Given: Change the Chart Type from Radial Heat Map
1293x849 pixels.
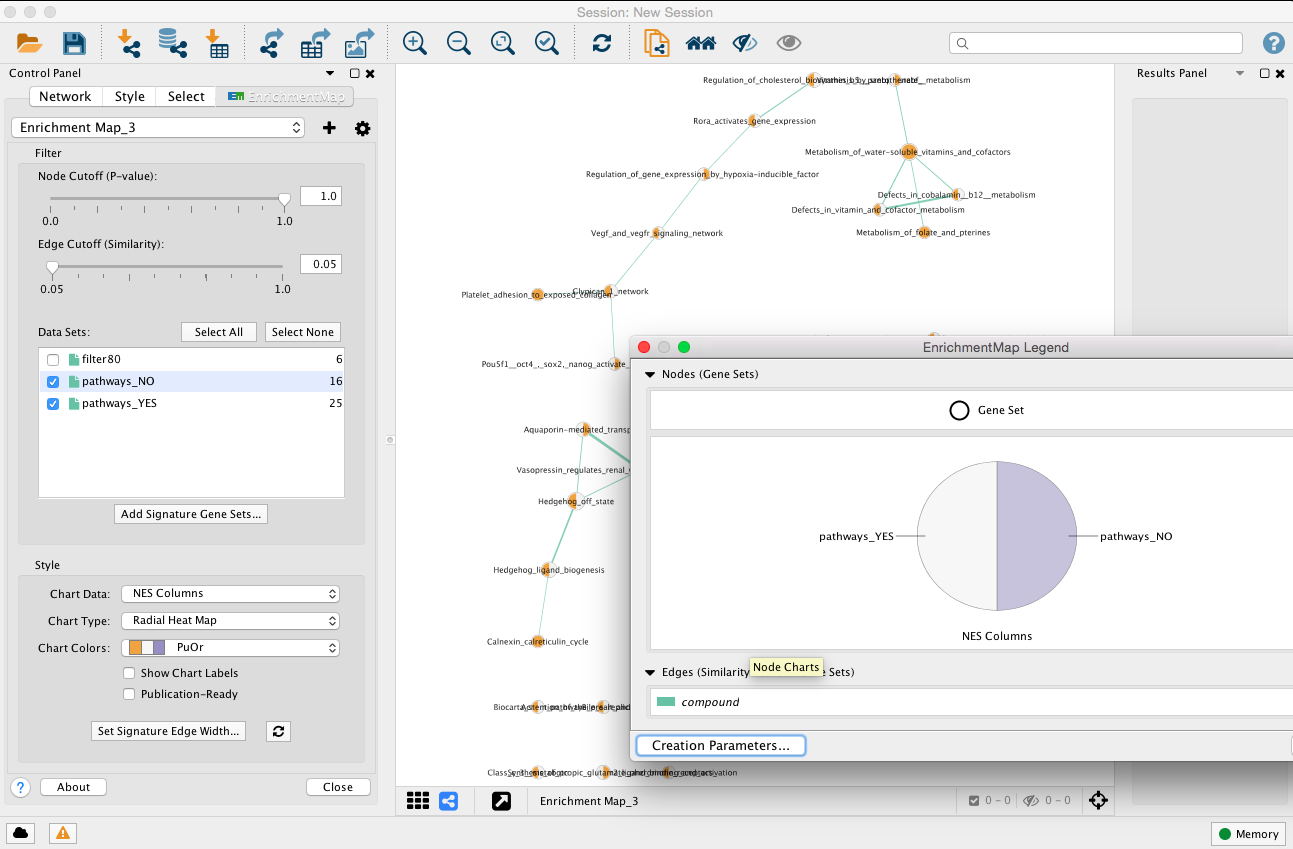Looking at the screenshot, I should [x=230, y=620].
